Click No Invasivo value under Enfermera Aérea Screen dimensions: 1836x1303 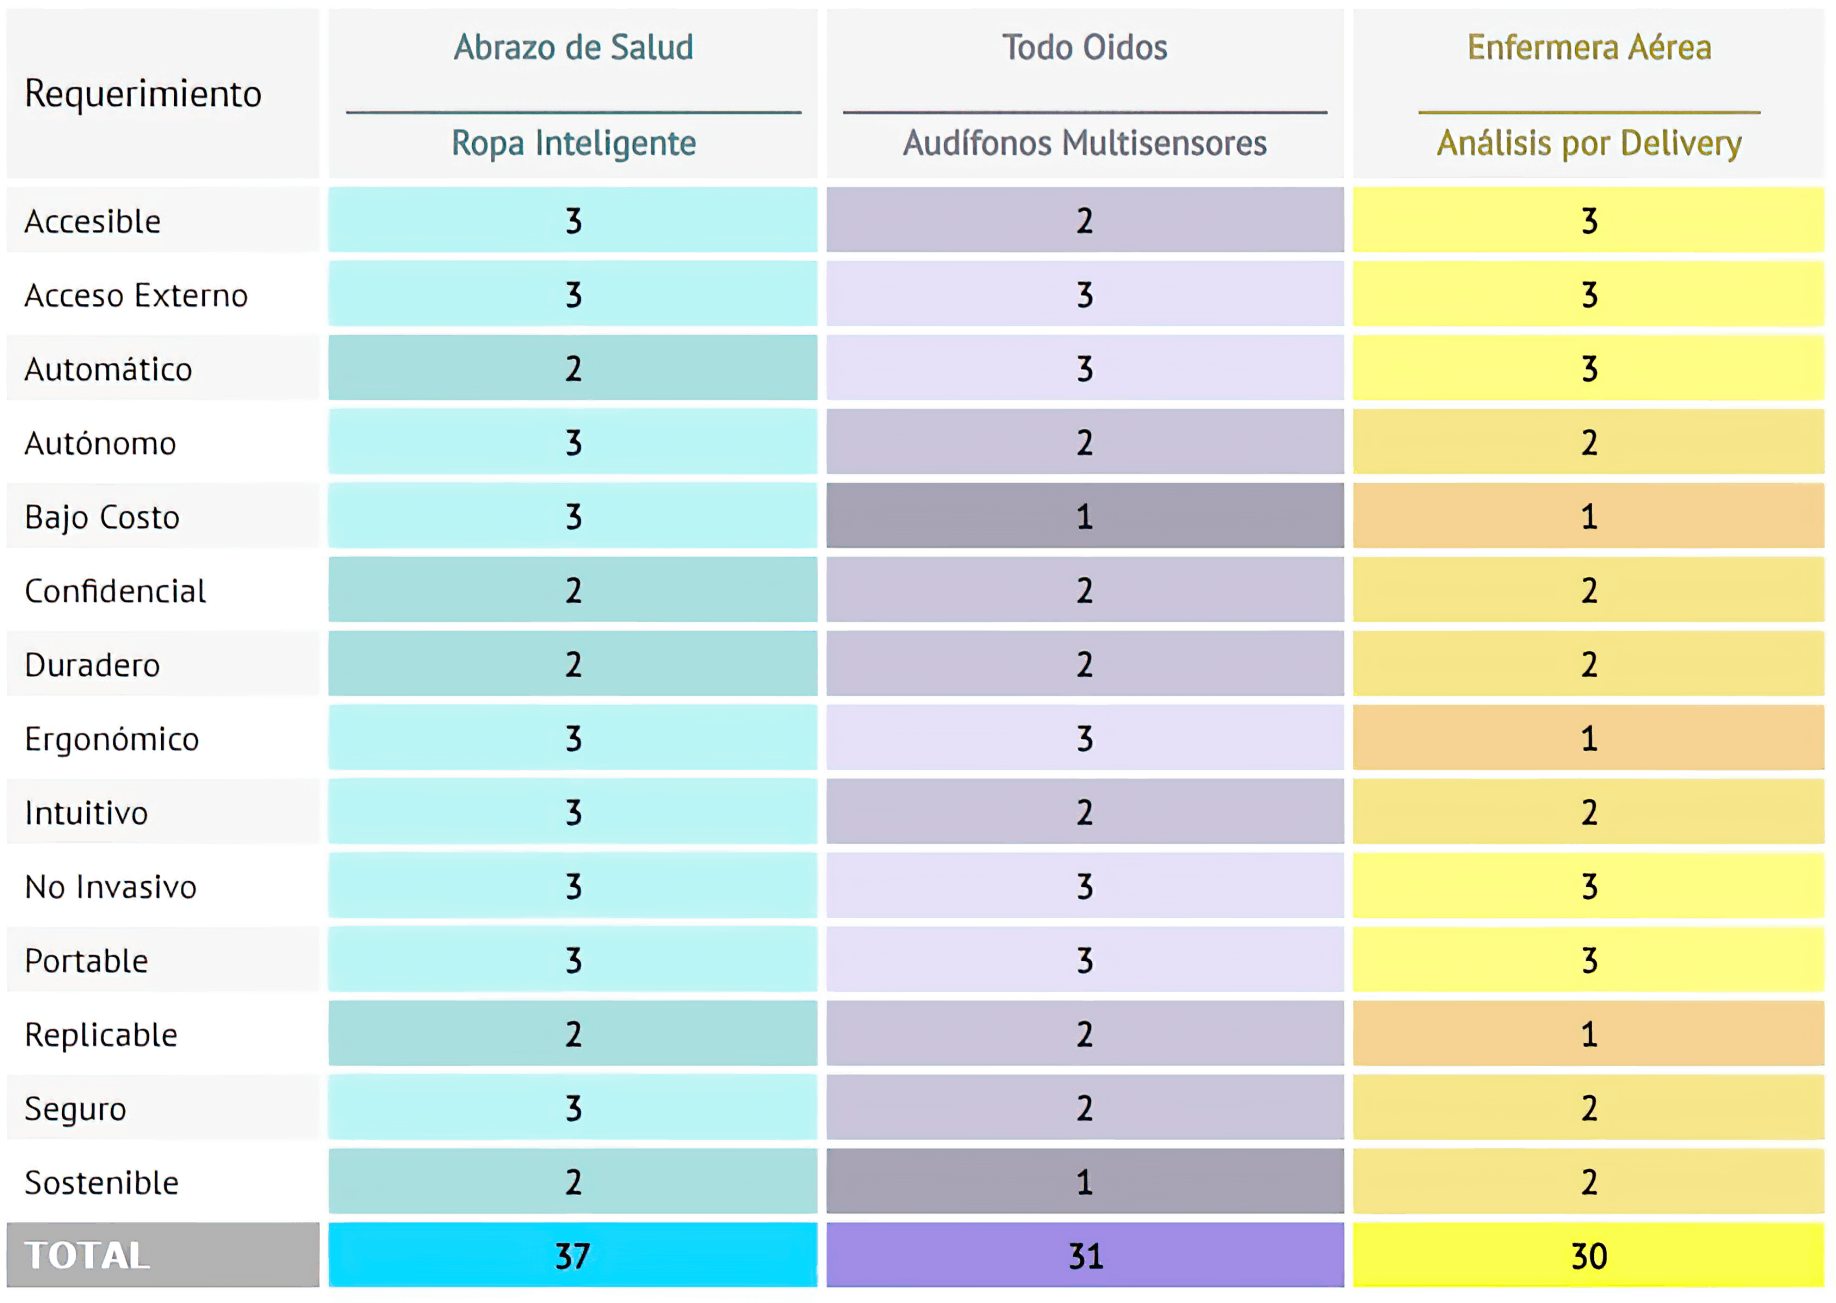(1589, 886)
